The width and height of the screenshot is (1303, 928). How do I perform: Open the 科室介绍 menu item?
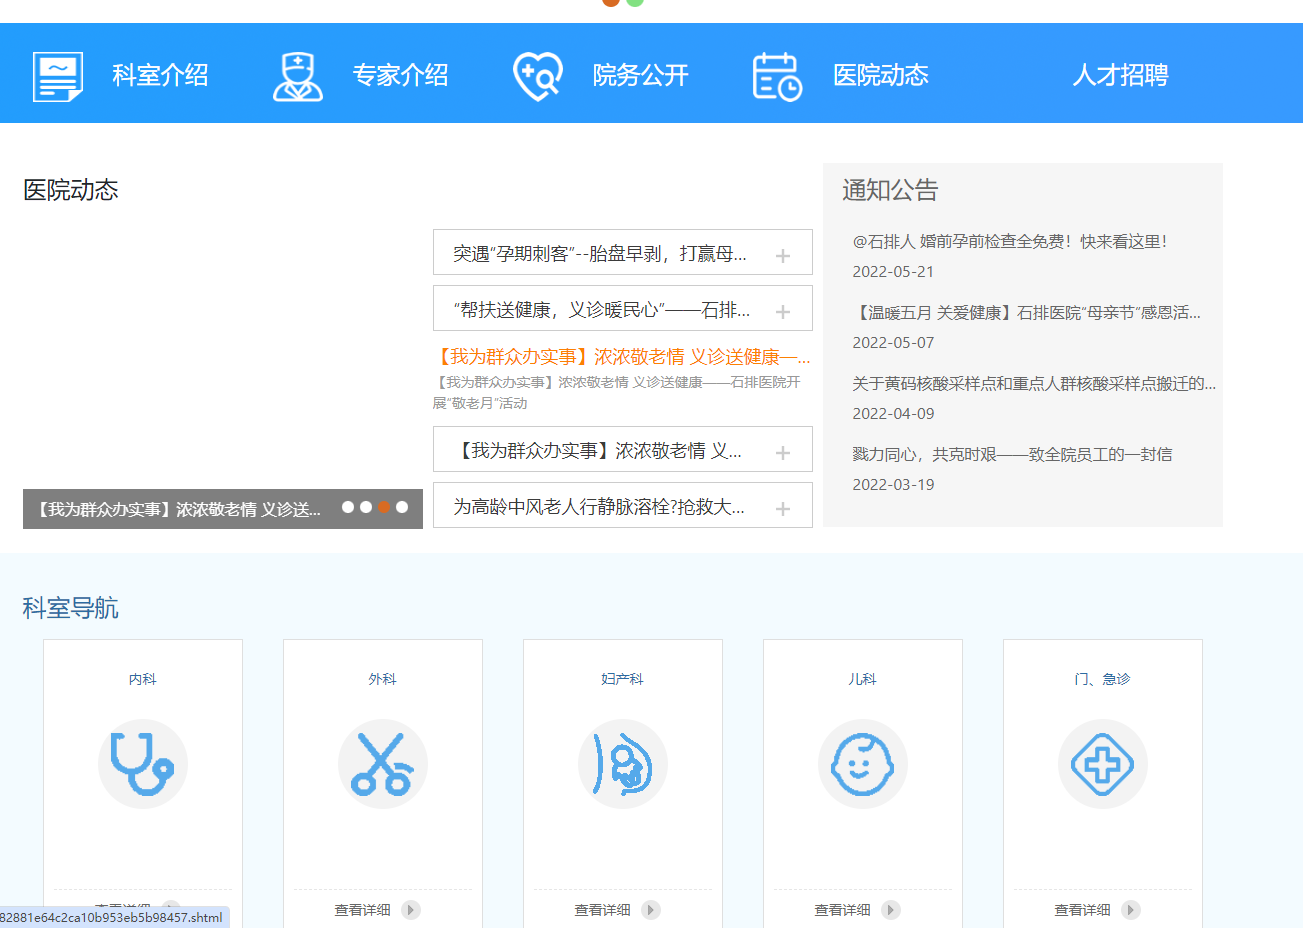point(160,75)
